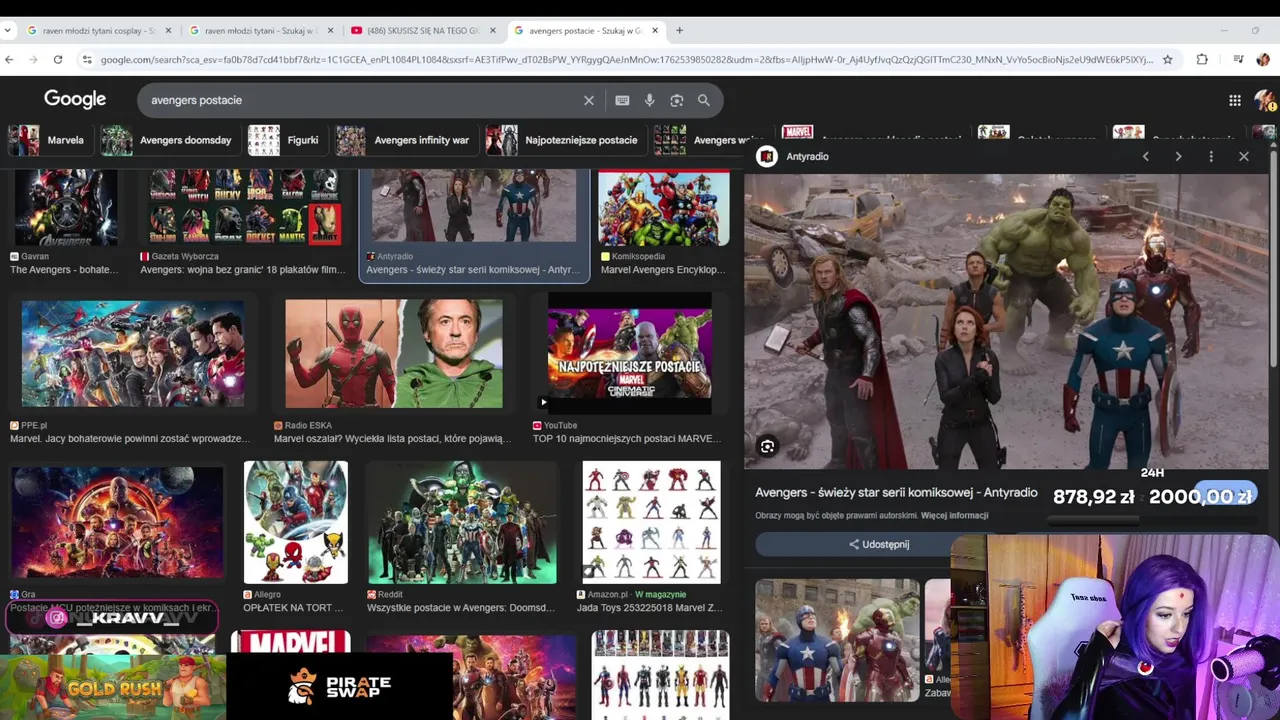Open the Radio ESKA Deadpool thumbnail
Screen dimensions: 1280x720
[x=394, y=354]
